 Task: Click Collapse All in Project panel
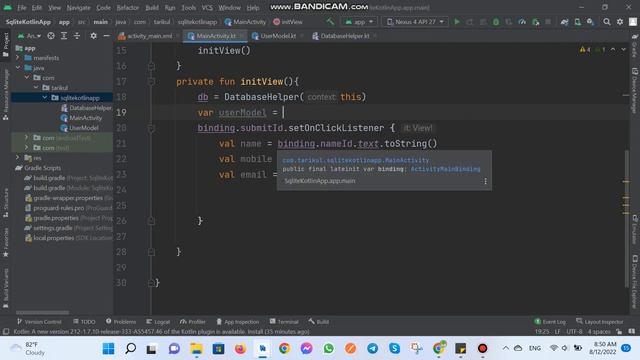coord(77,36)
